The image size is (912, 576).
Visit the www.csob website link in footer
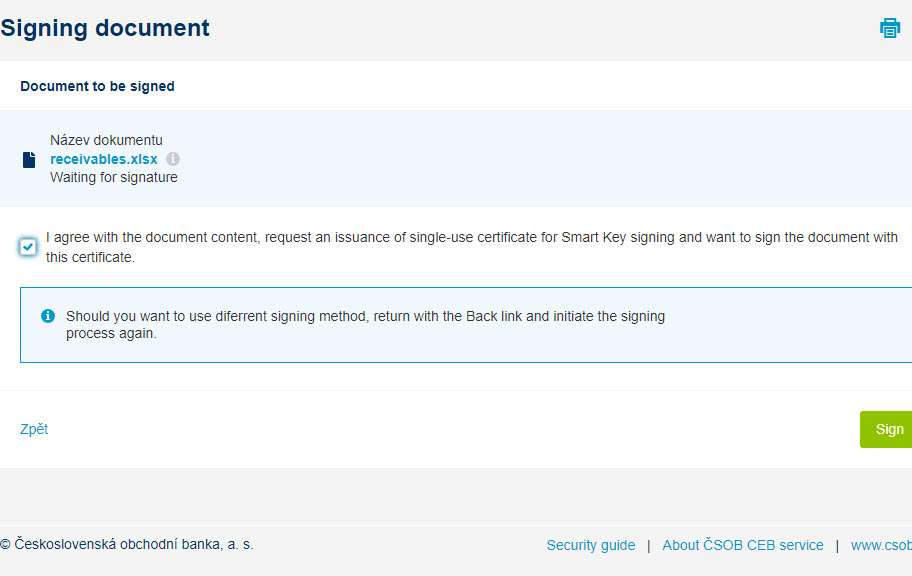click(x=881, y=545)
